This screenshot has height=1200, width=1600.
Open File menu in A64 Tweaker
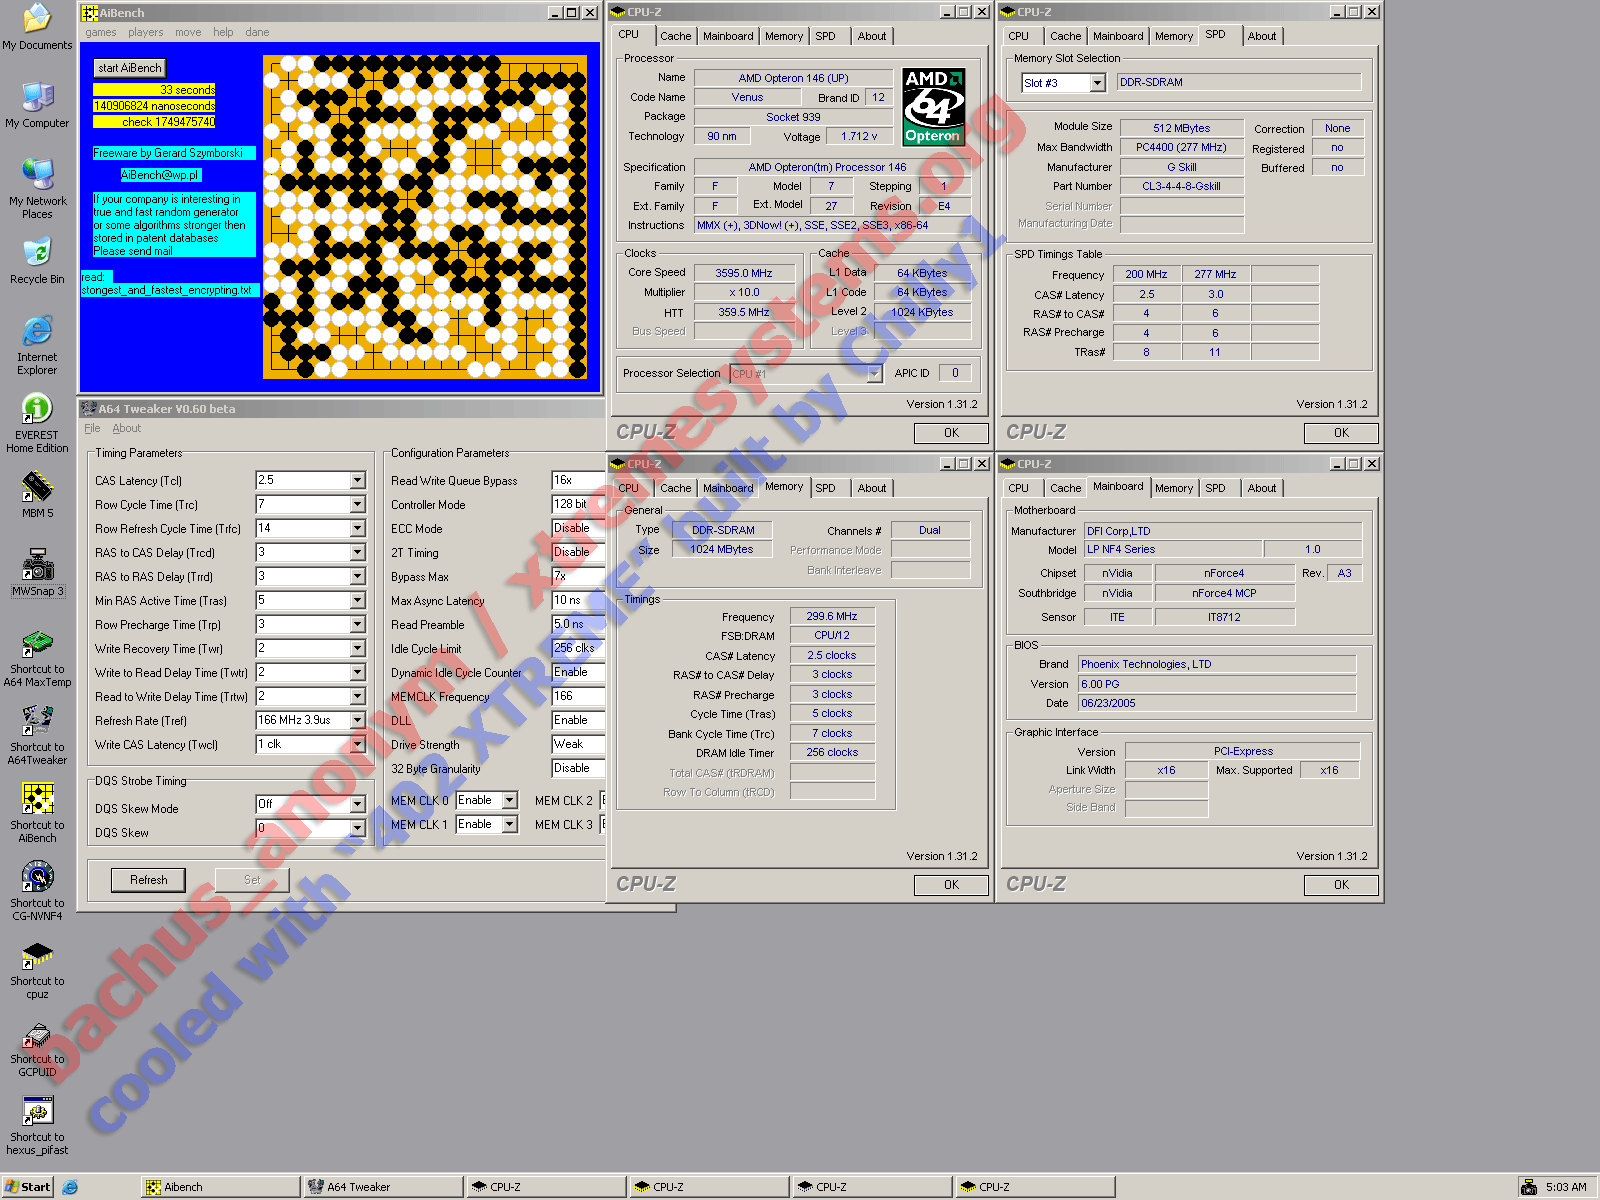(x=92, y=428)
